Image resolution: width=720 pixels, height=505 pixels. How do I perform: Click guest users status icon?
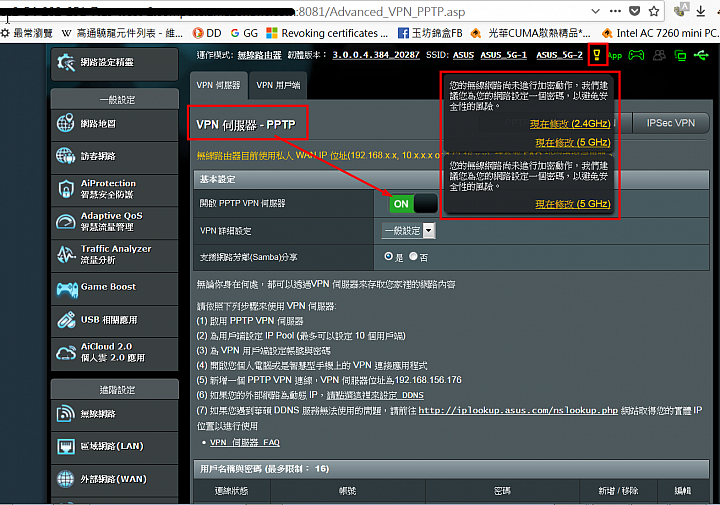[x=659, y=56]
